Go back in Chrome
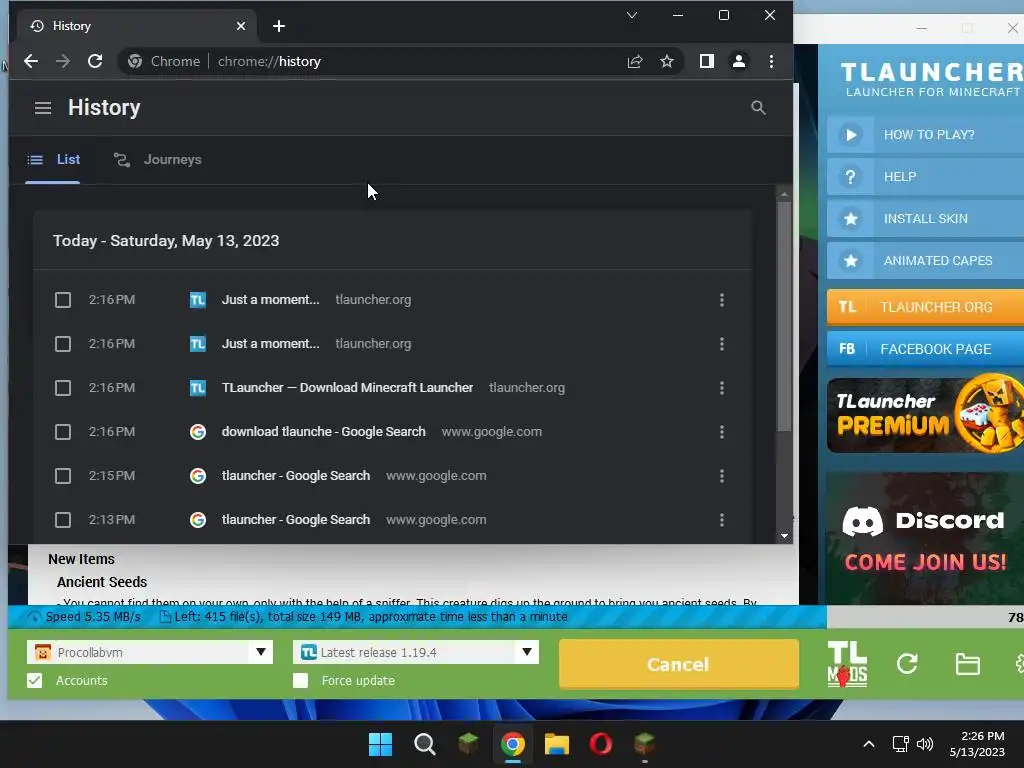Image resolution: width=1024 pixels, height=768 pixels. (x=31, y=61)
